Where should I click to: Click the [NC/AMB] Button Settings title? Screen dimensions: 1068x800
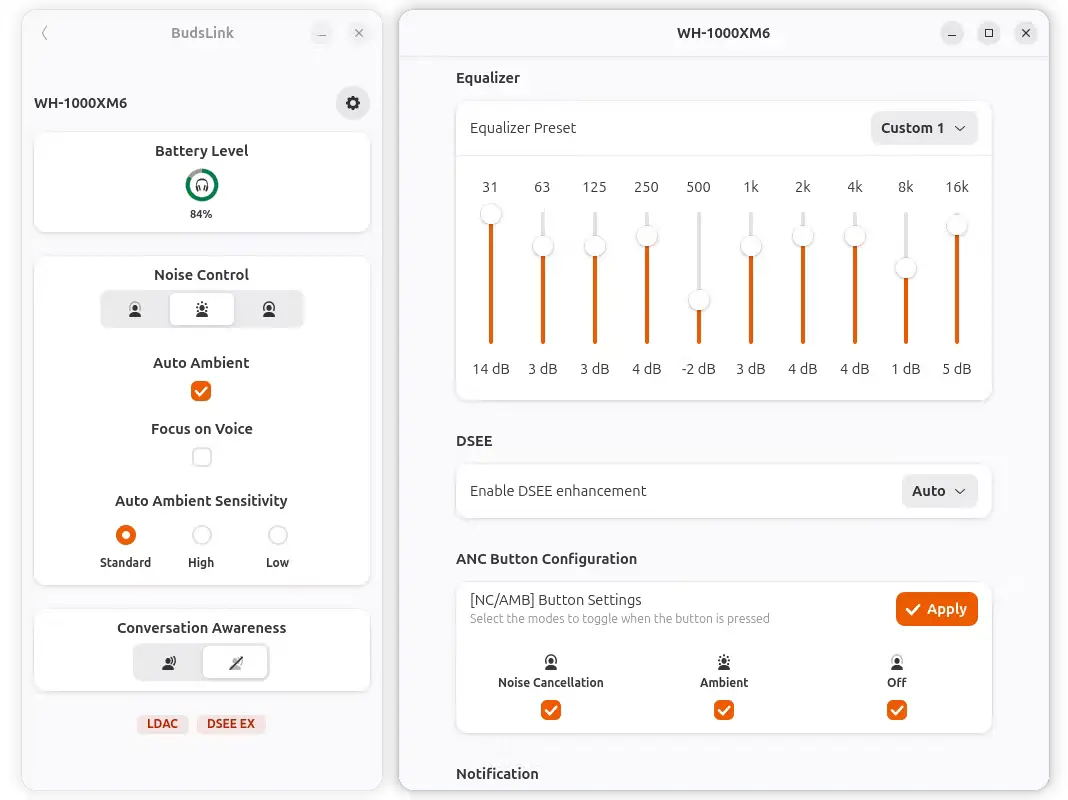[556, 600]
